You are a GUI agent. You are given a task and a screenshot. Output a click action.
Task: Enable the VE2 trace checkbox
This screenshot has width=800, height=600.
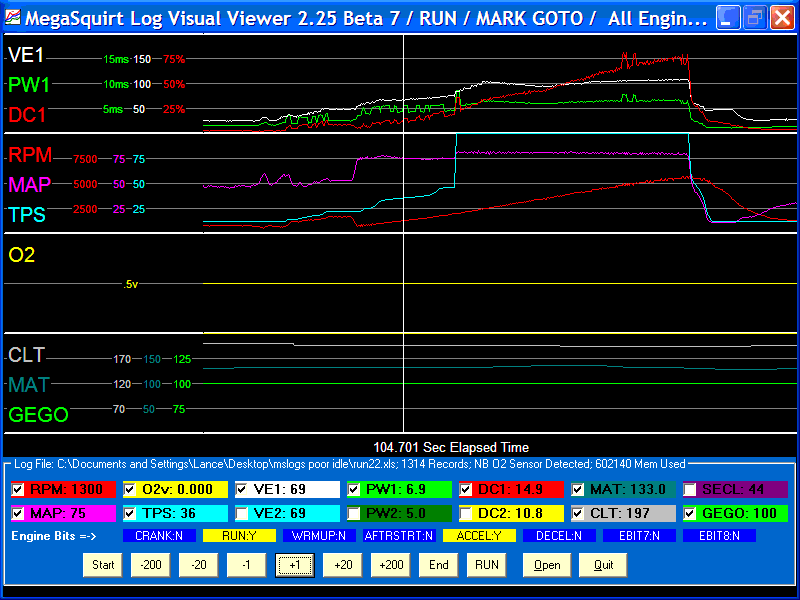(x=243, y=513)
